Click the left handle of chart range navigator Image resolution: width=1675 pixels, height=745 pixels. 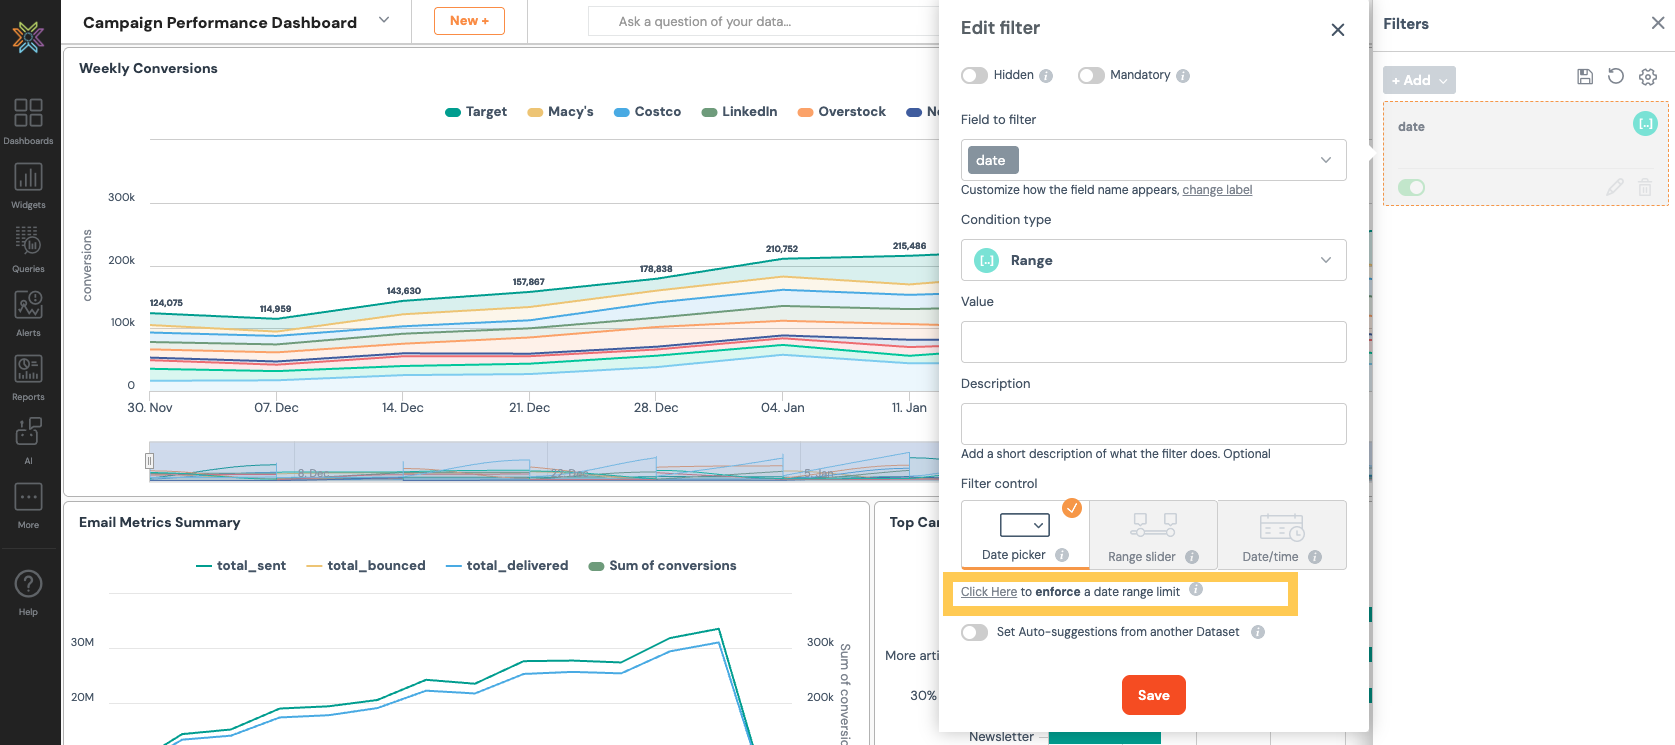point(149,461)
